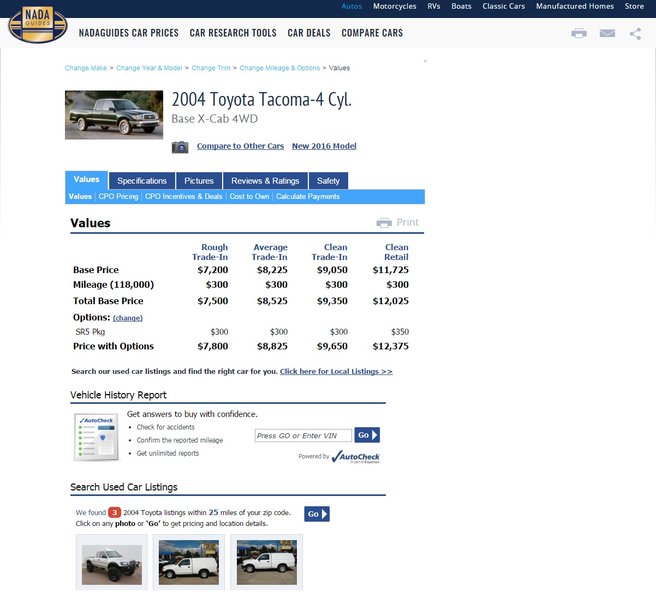Image resolution: width=656 pixels, height=599 pixels.
Task: Click Change Year & Model breadcrumb
Action: [149, 68]
